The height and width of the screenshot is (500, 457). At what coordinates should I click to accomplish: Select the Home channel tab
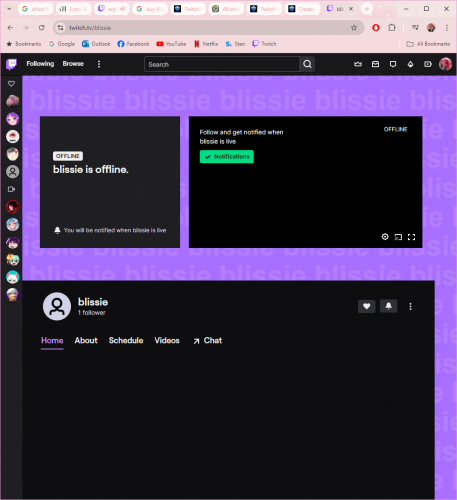(52, 340)
